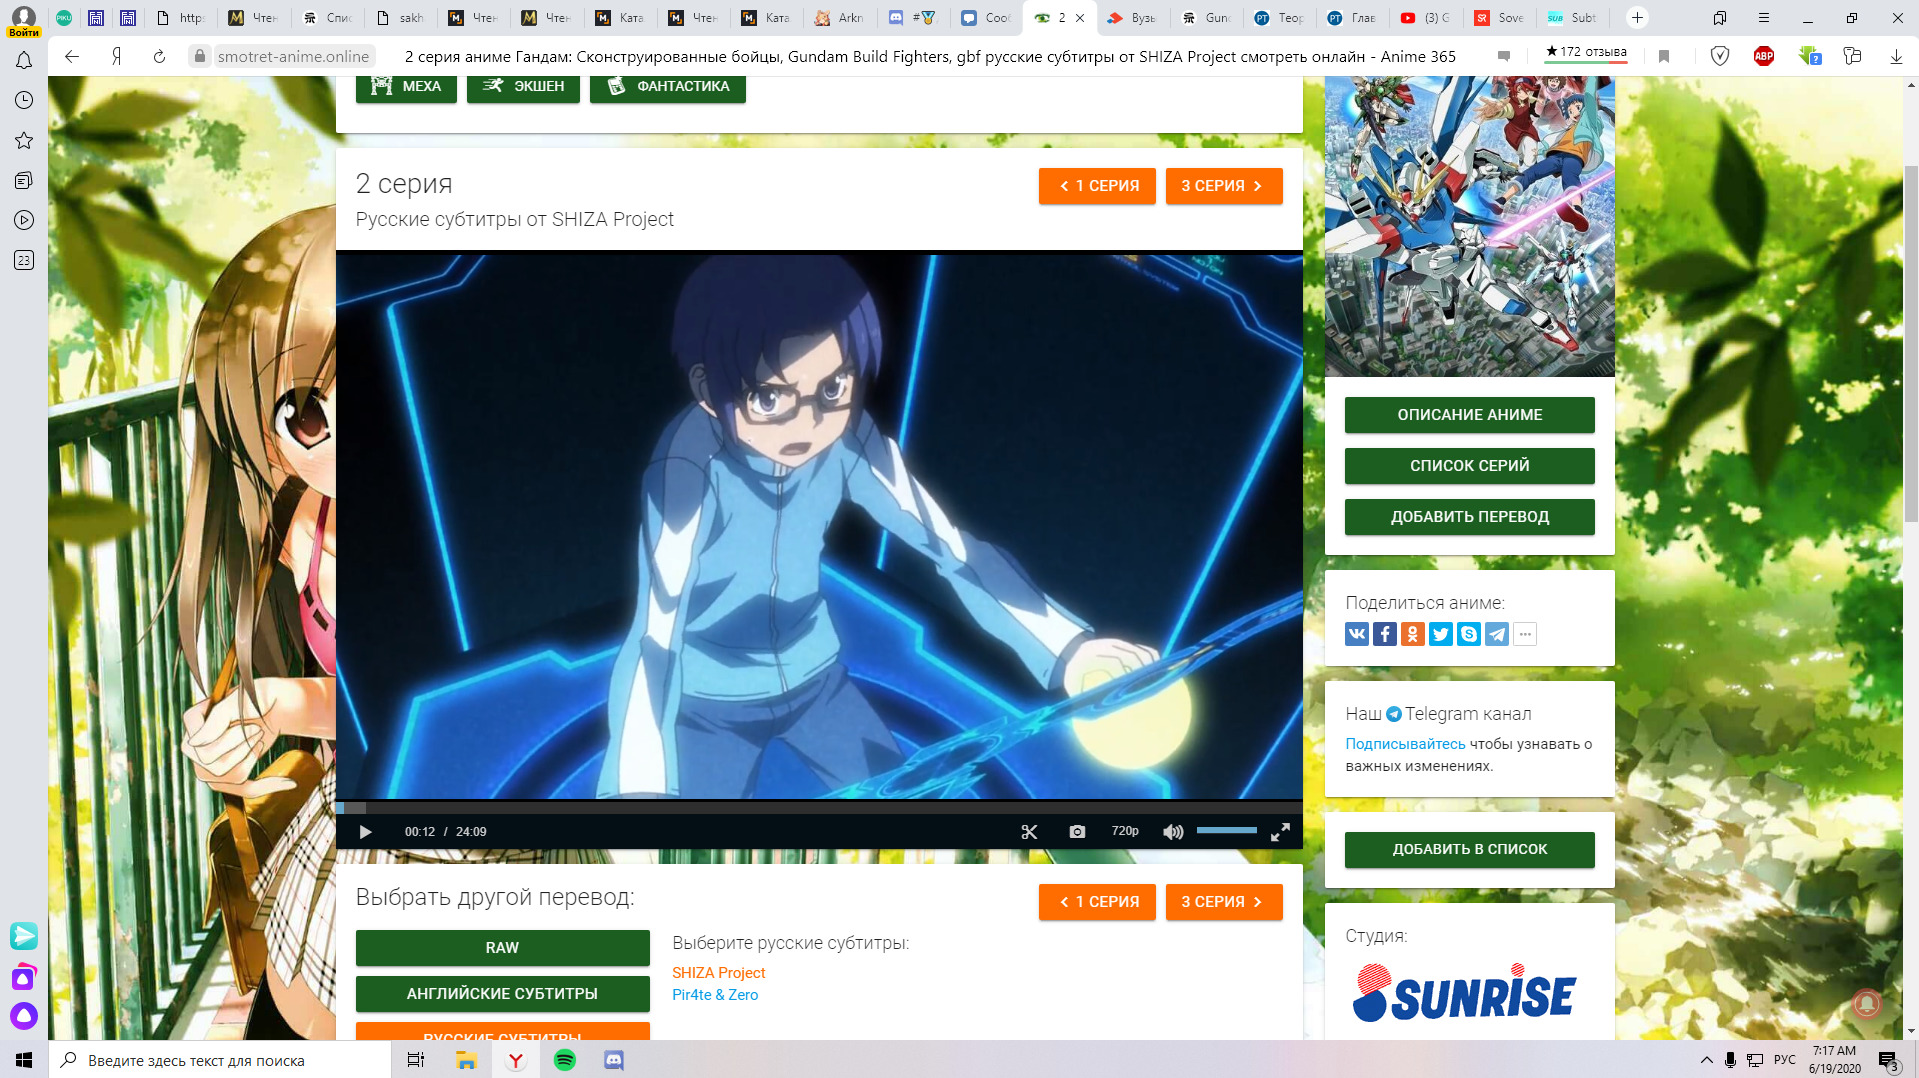The image size is (1919, 1078).
Task: Share anime on Twitter icon
Action: pyautogui.click(x=1441, y=634)
